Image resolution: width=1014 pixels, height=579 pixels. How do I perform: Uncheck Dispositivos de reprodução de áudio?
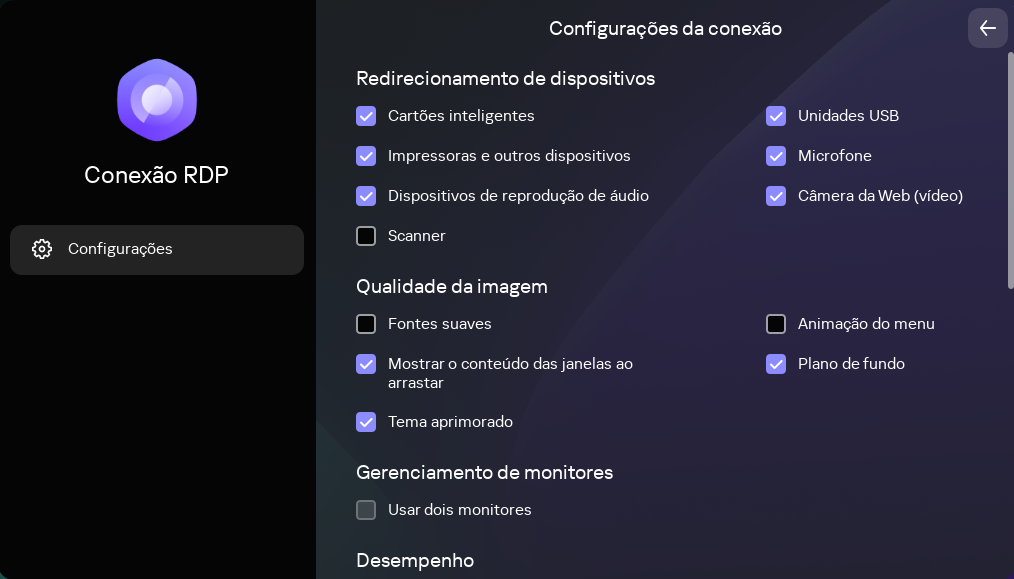[366, 196]
